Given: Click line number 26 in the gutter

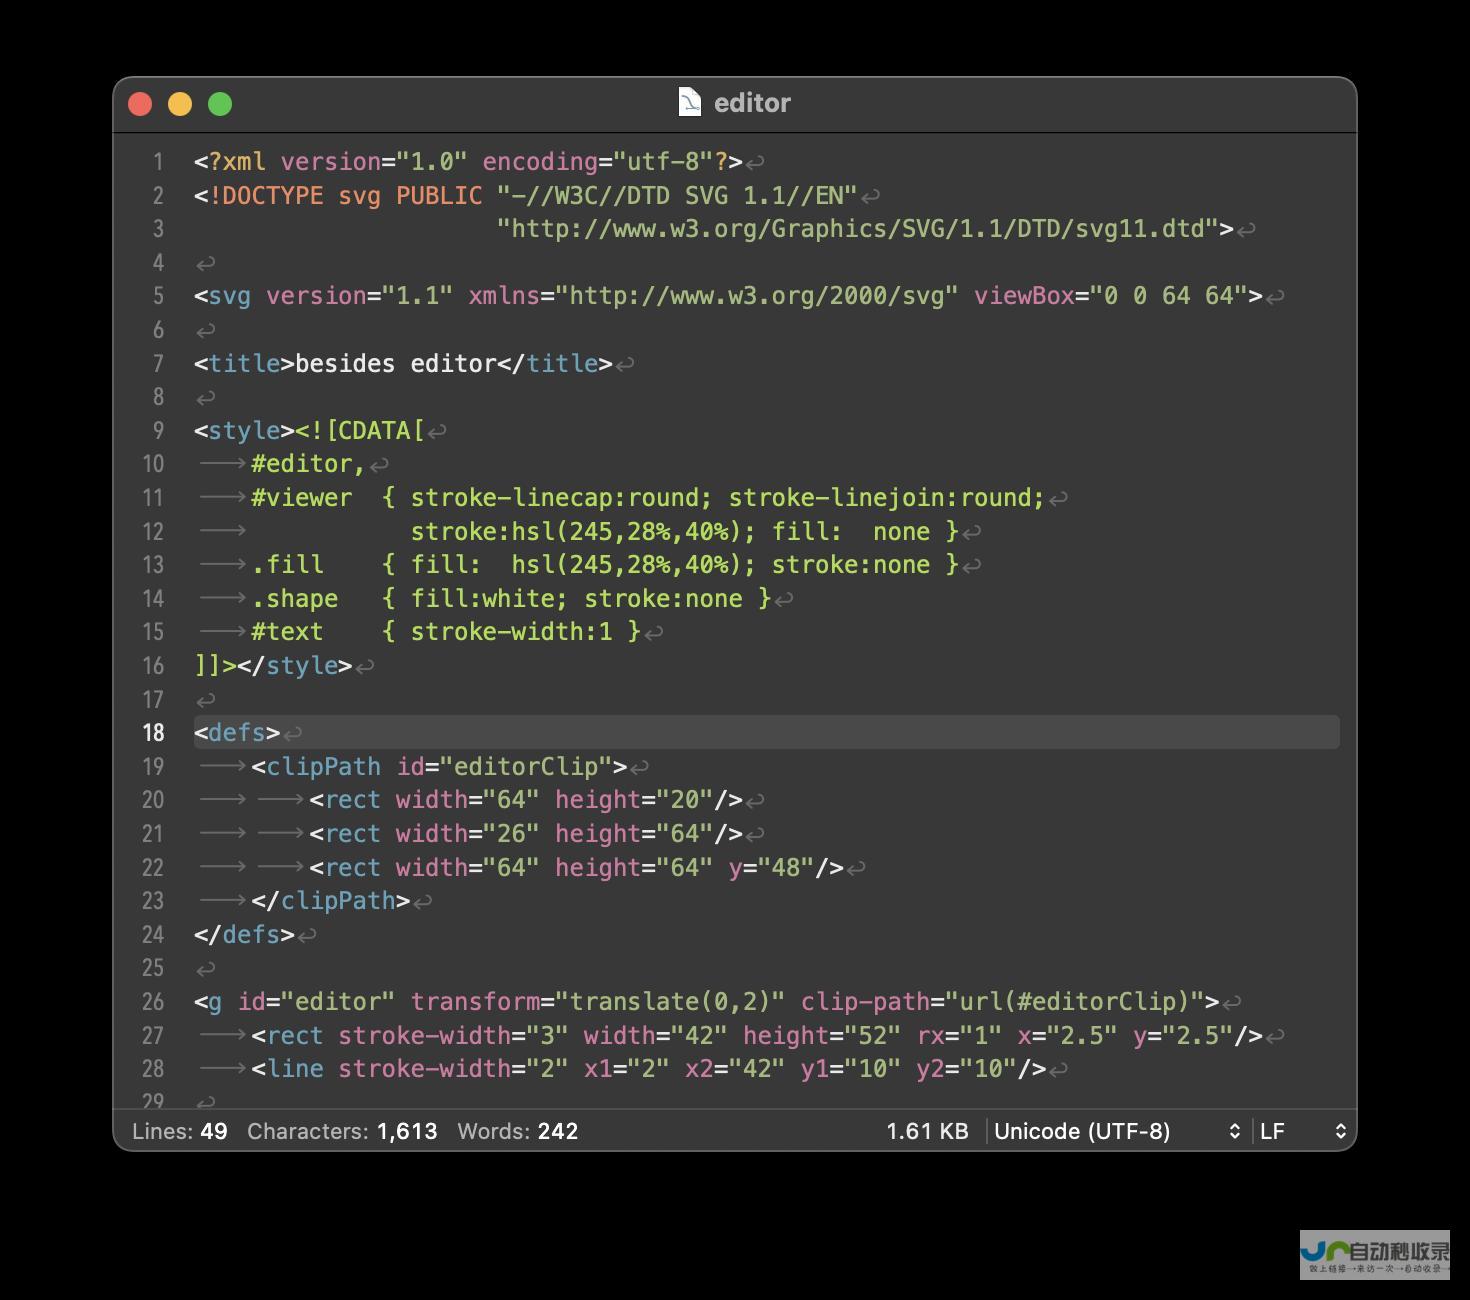Looking at the screenshot, I should pyautogui.click(x=153, y=1001).
